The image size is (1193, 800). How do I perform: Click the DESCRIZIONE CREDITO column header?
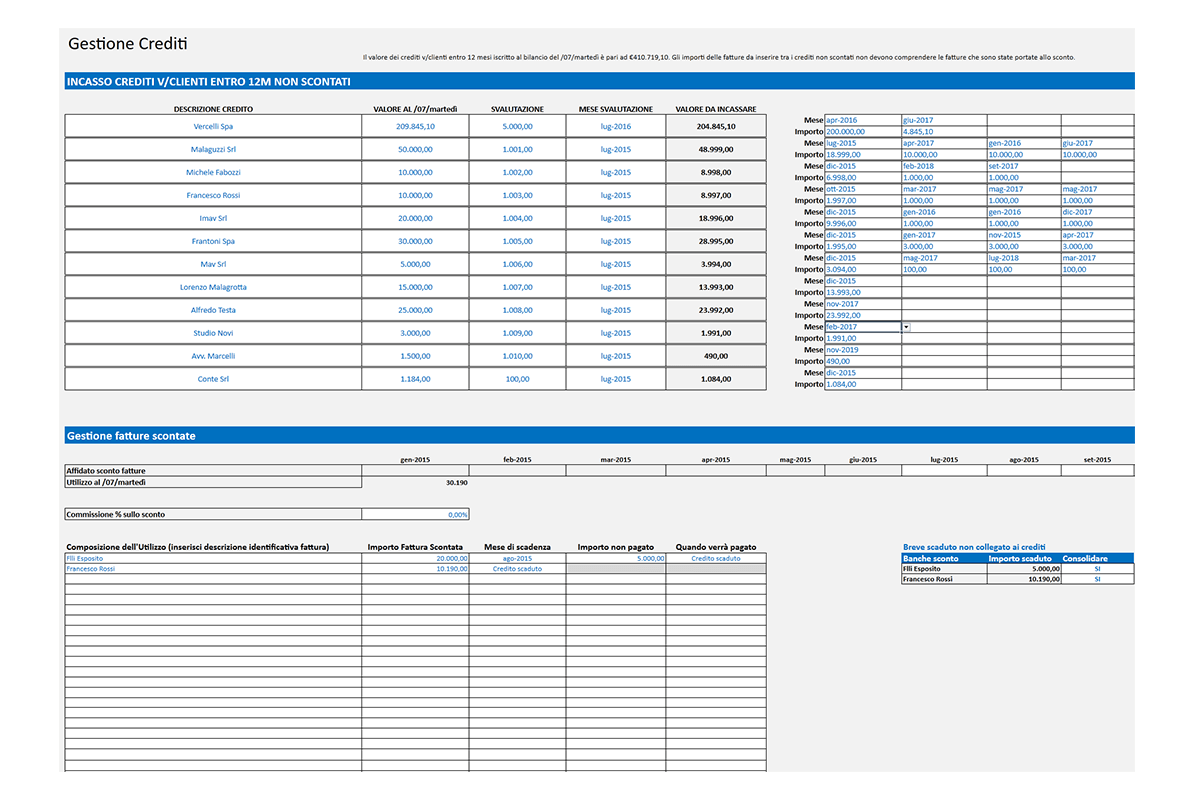click(x=213, y=109)
